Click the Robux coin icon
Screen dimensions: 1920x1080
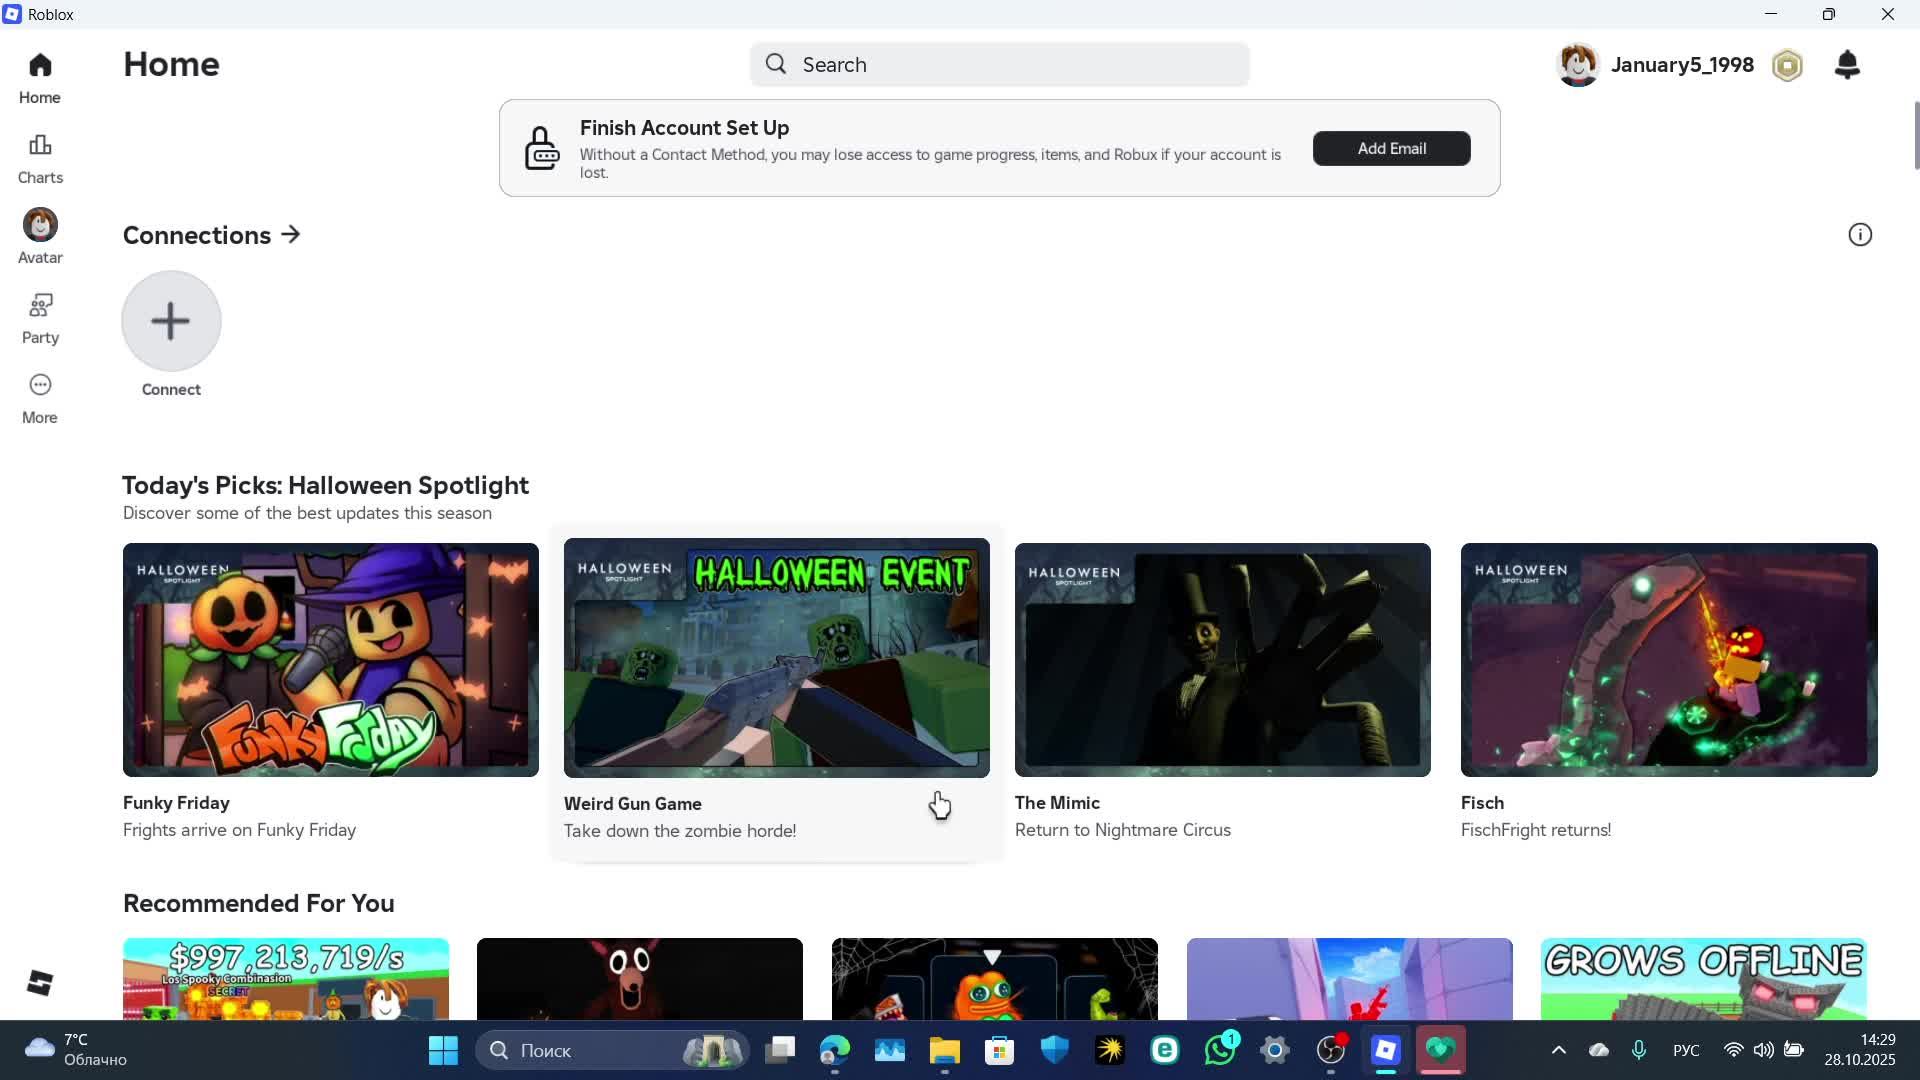tap(1787, 66)
